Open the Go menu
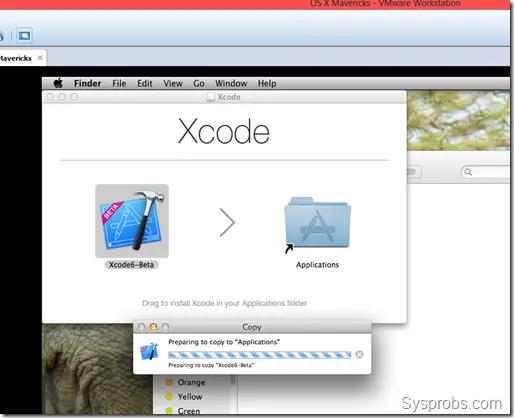514x418 pixels. pos(199,83)
